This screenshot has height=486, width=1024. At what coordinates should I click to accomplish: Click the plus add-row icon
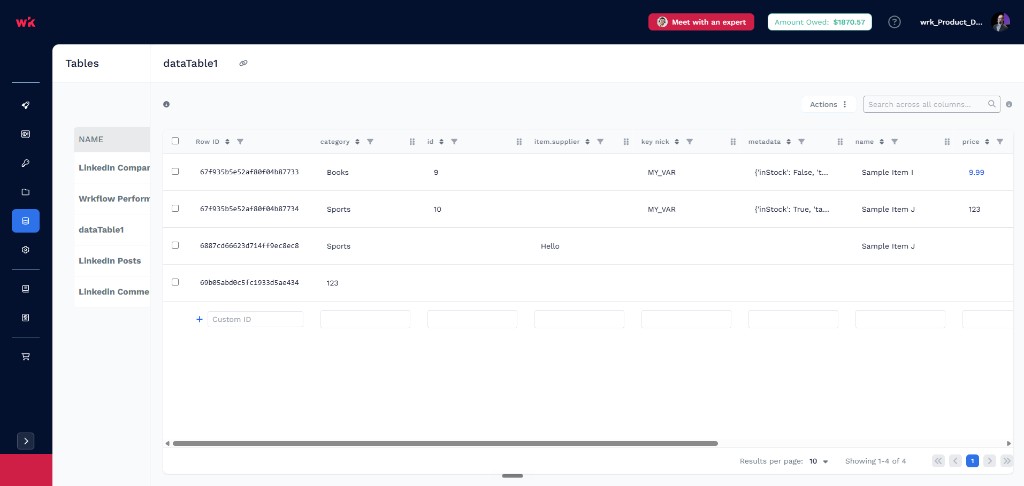tap(199, 319)
